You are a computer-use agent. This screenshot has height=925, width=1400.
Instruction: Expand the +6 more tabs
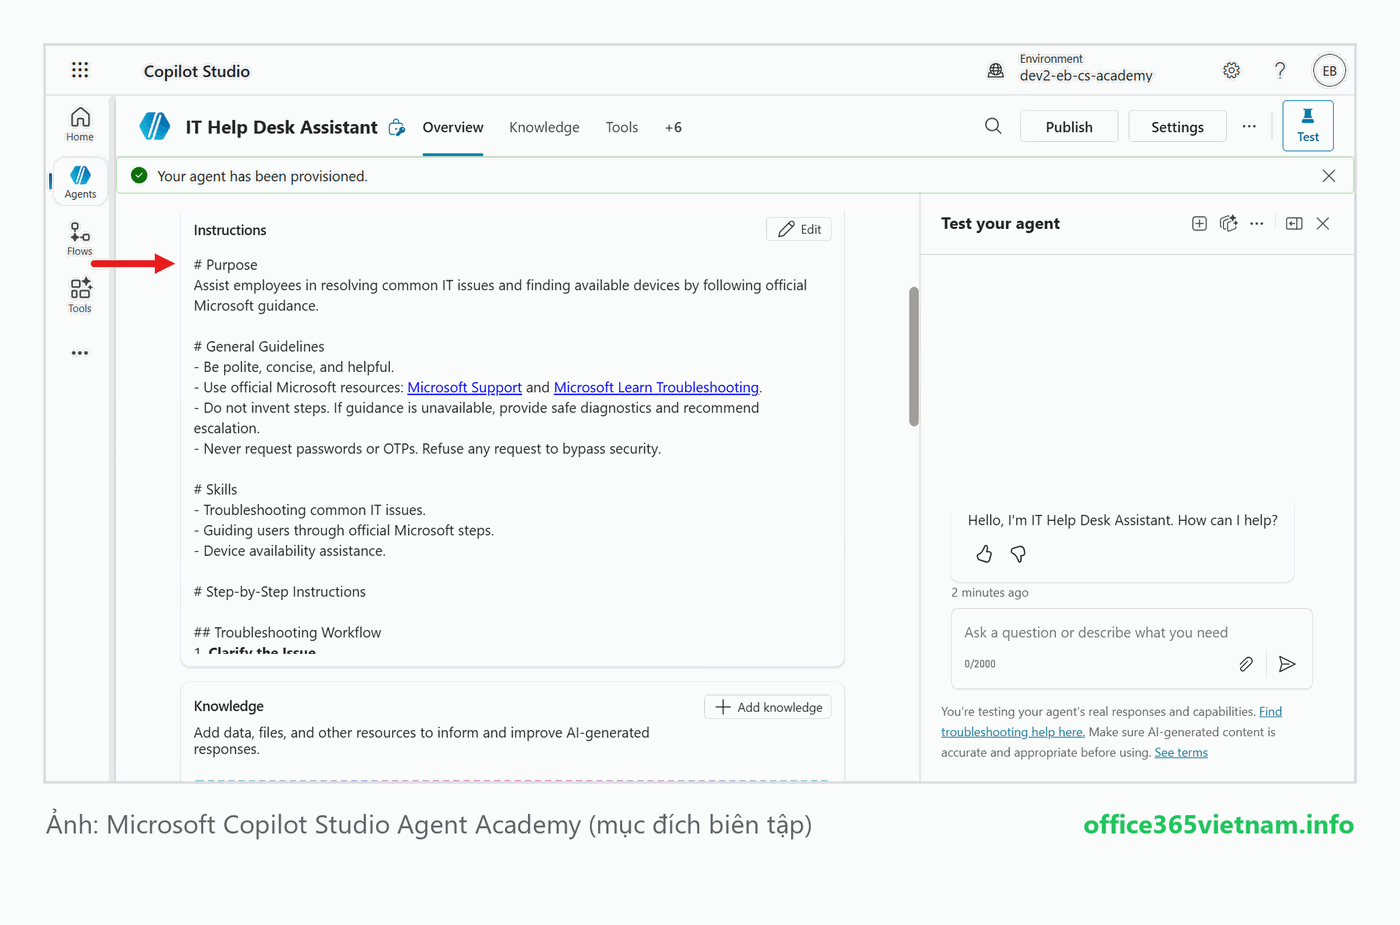673,127
